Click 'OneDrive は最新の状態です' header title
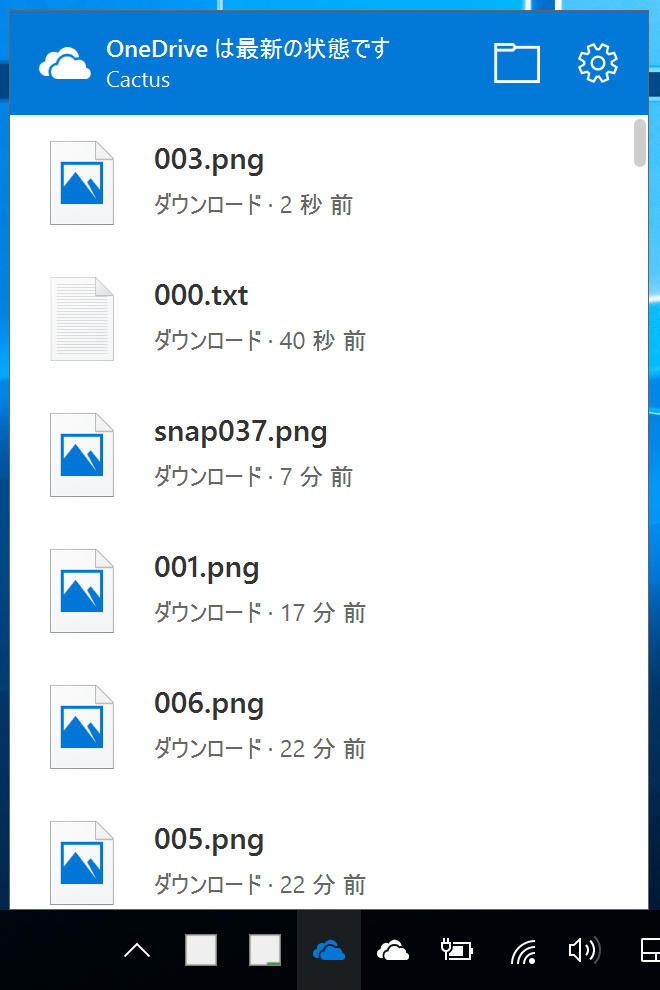 pos(248,49)
